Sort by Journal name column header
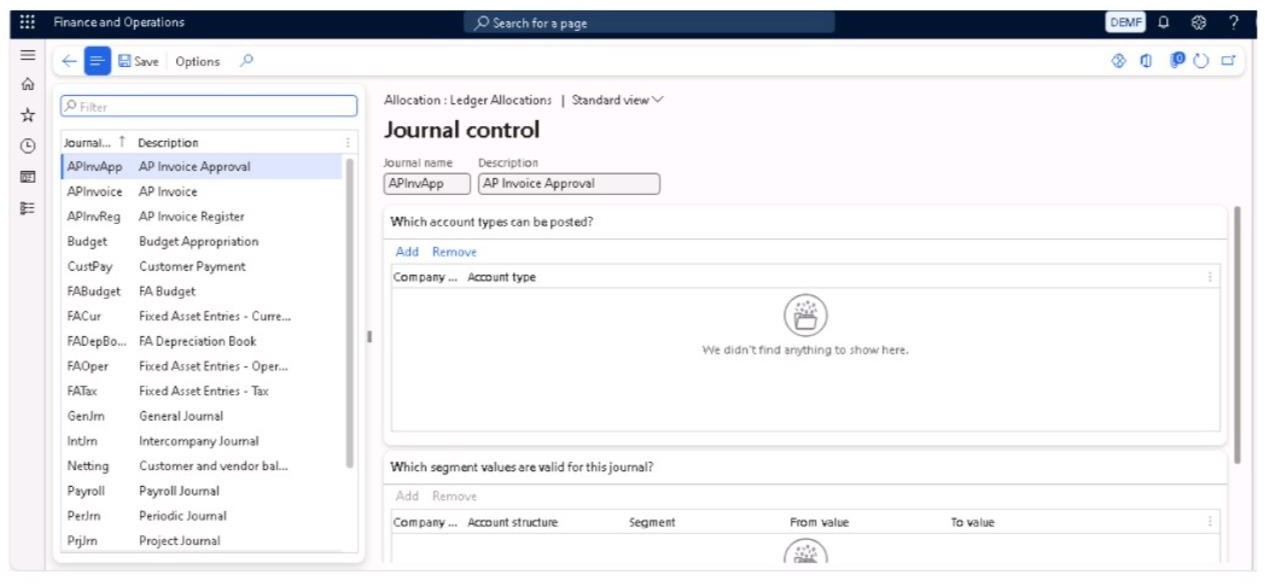1265x584 pixels. (x=87, y=143)
